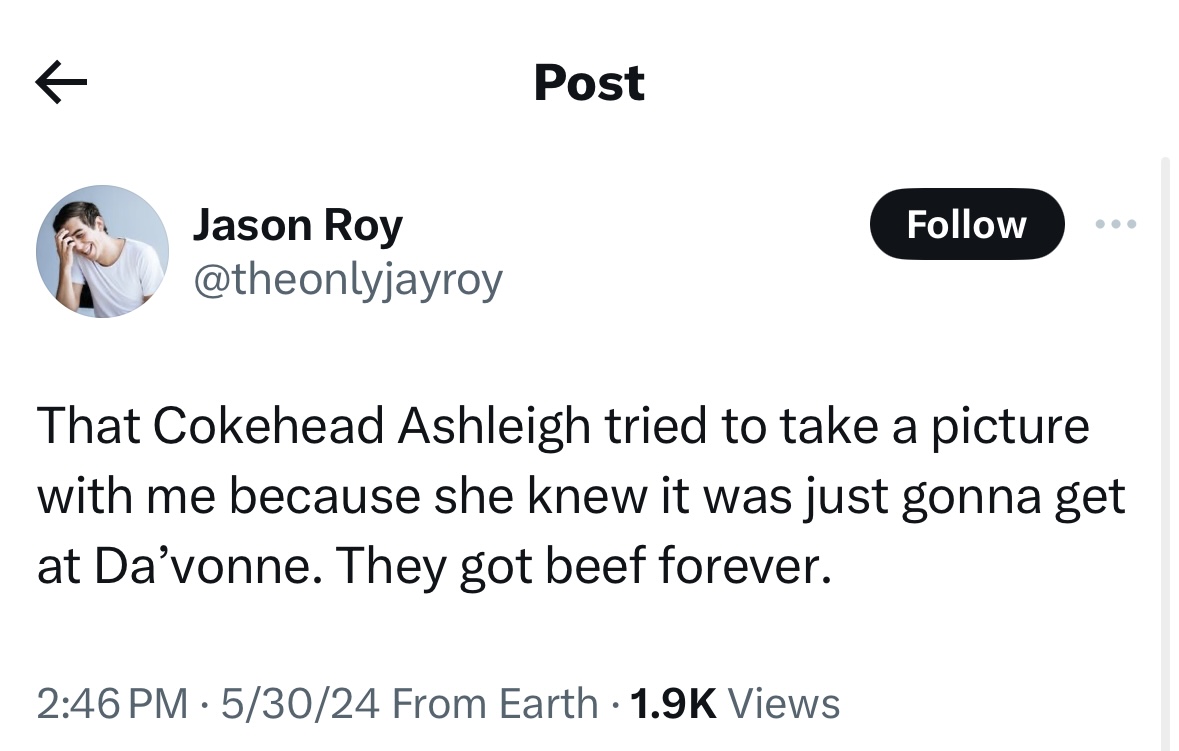The image size is (1179, 751).
Task: Tap the Post header title
Action: (590, 83)
